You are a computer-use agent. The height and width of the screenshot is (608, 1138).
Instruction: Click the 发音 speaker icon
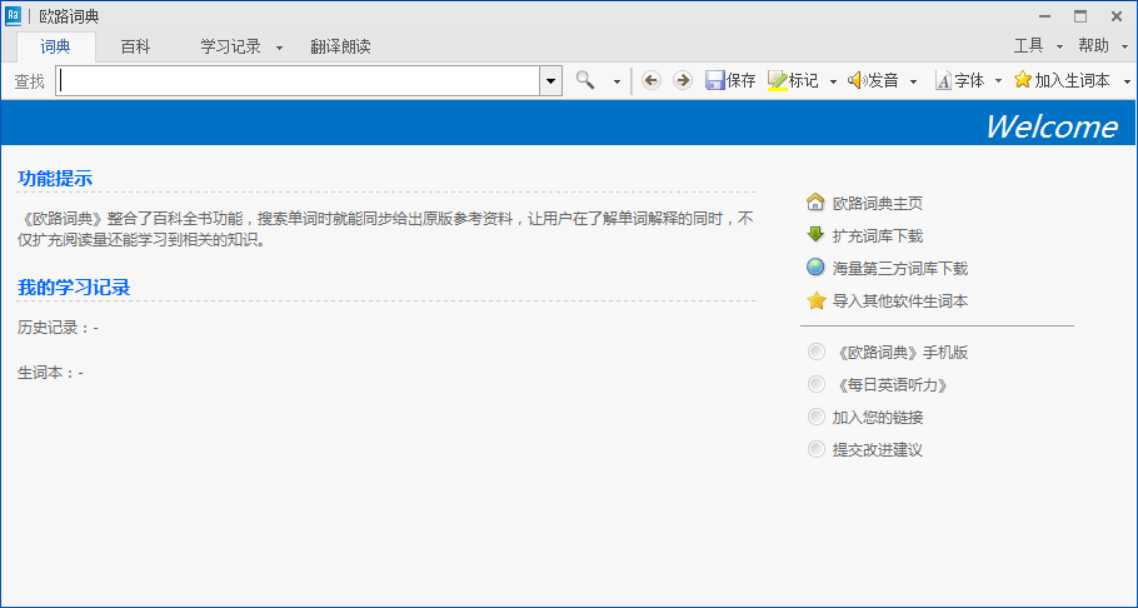click(x=857, y=81)
